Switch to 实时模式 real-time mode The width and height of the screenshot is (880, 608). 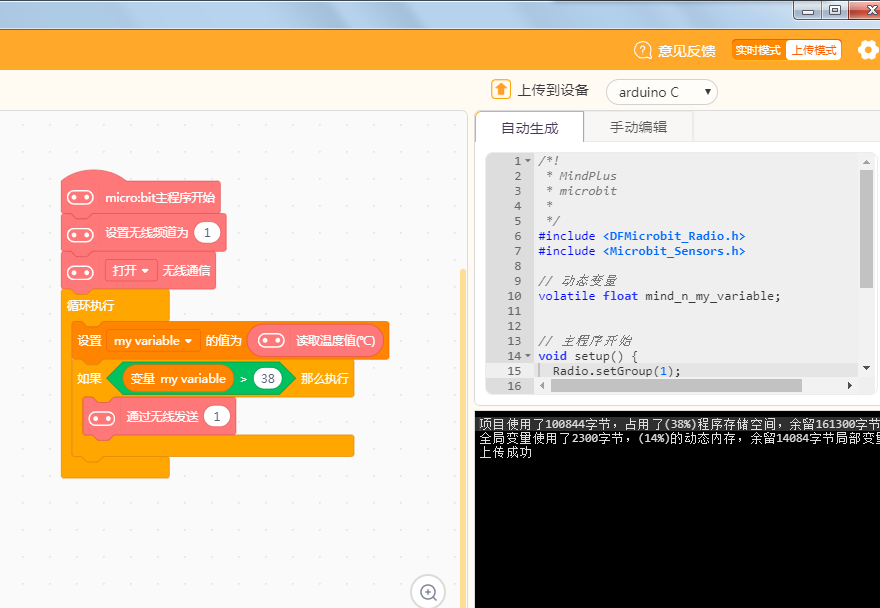coord(758,50)
